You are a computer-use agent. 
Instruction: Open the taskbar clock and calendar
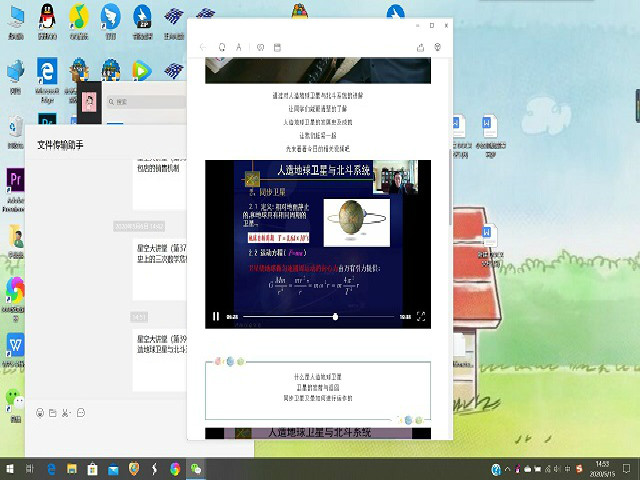[x=602, y=469]
